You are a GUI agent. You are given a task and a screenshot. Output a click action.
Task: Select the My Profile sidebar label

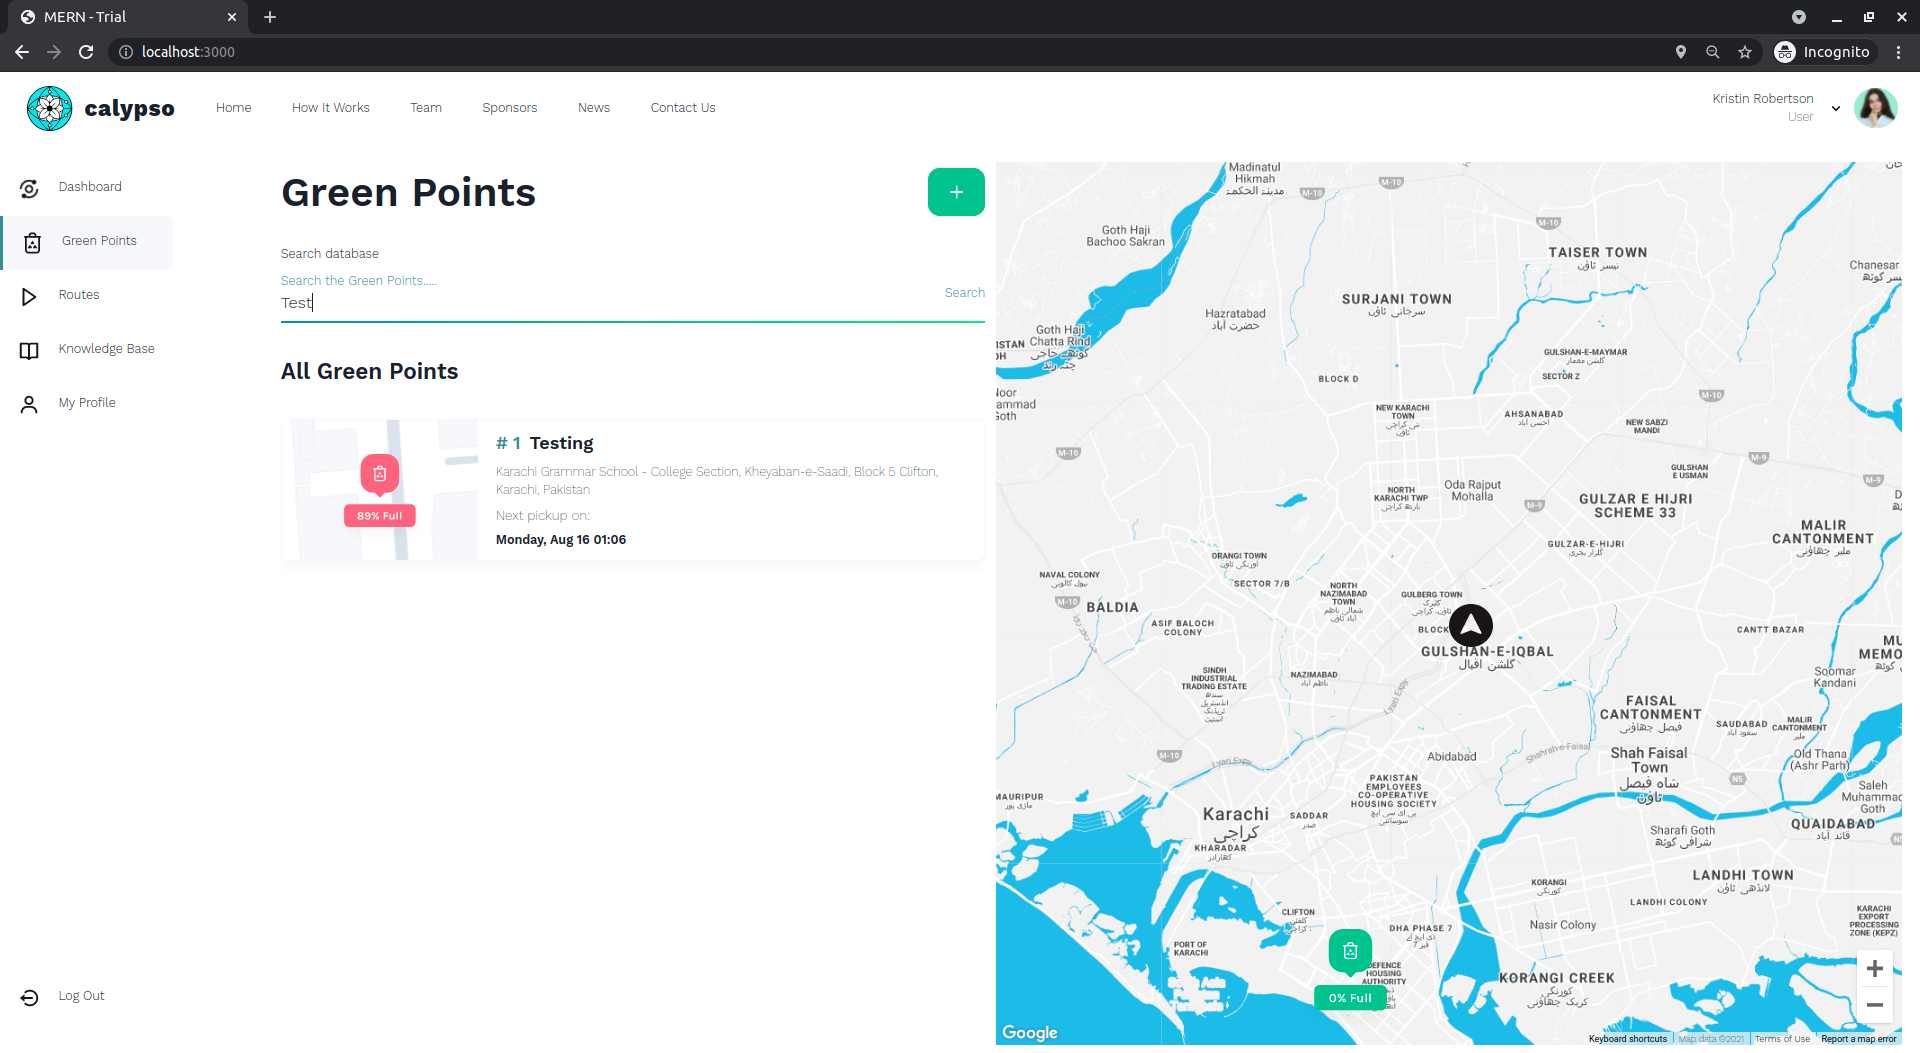[87, 403]
